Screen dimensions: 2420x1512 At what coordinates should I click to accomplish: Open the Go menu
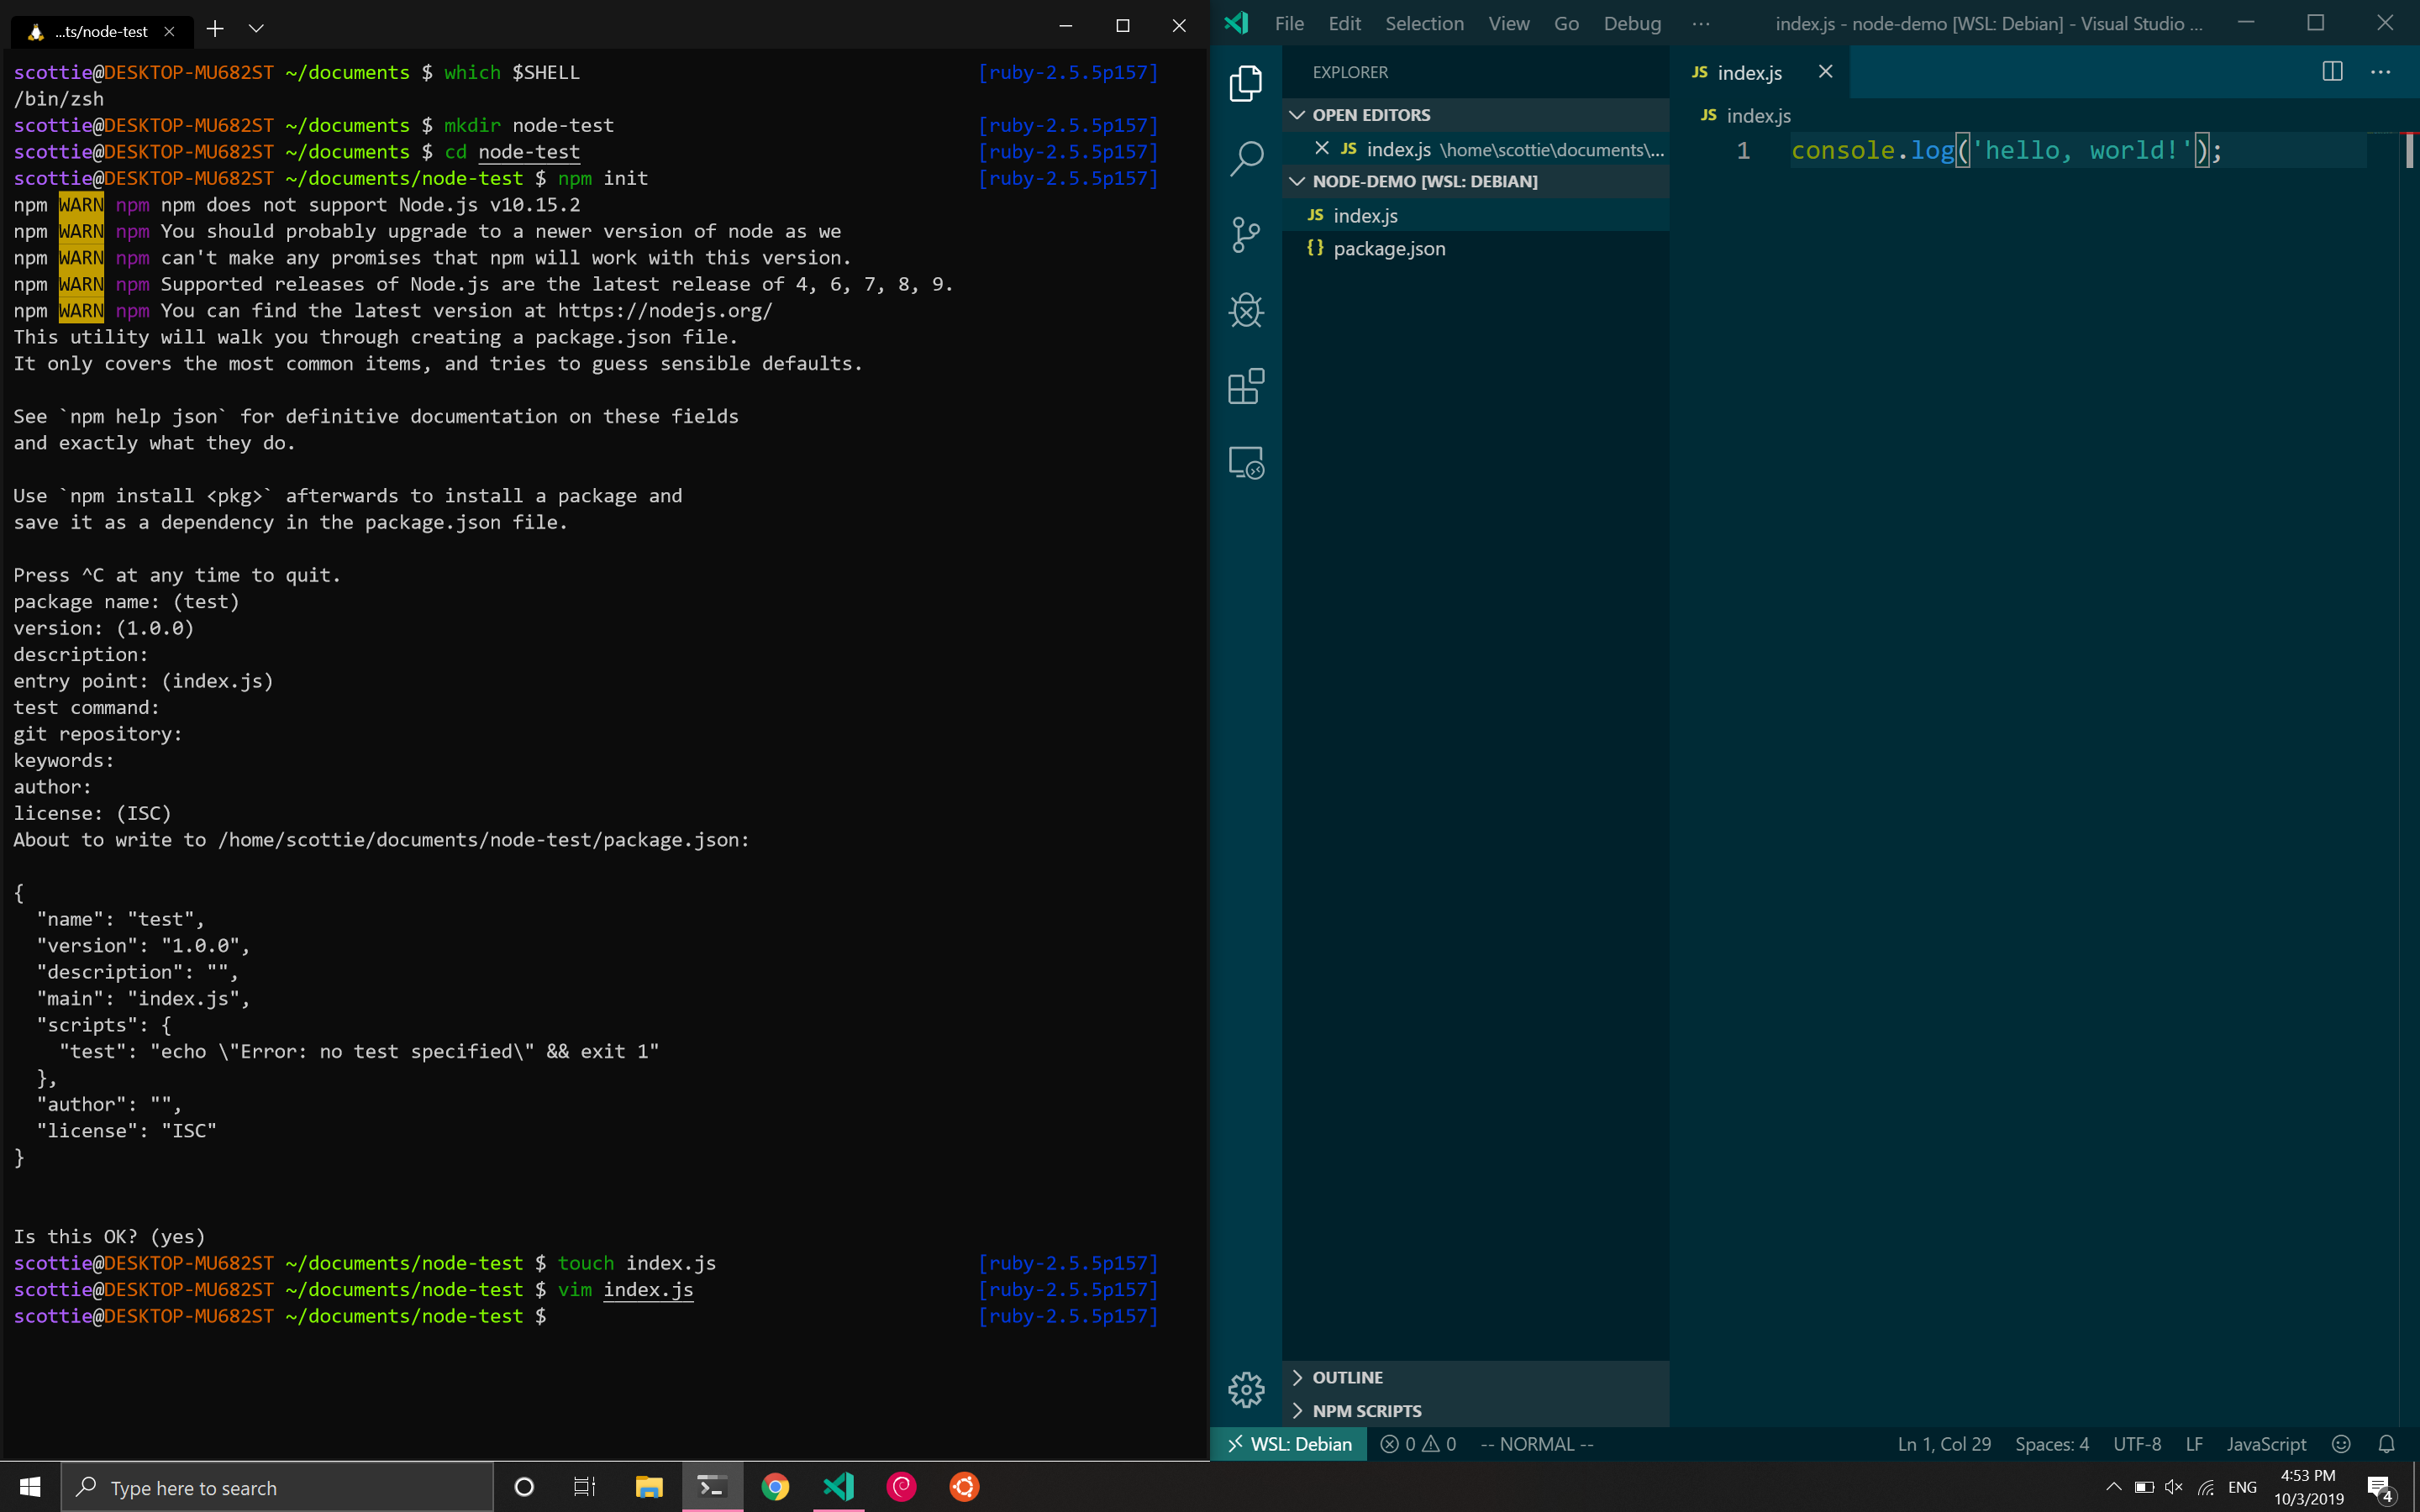pos(1566,23)
